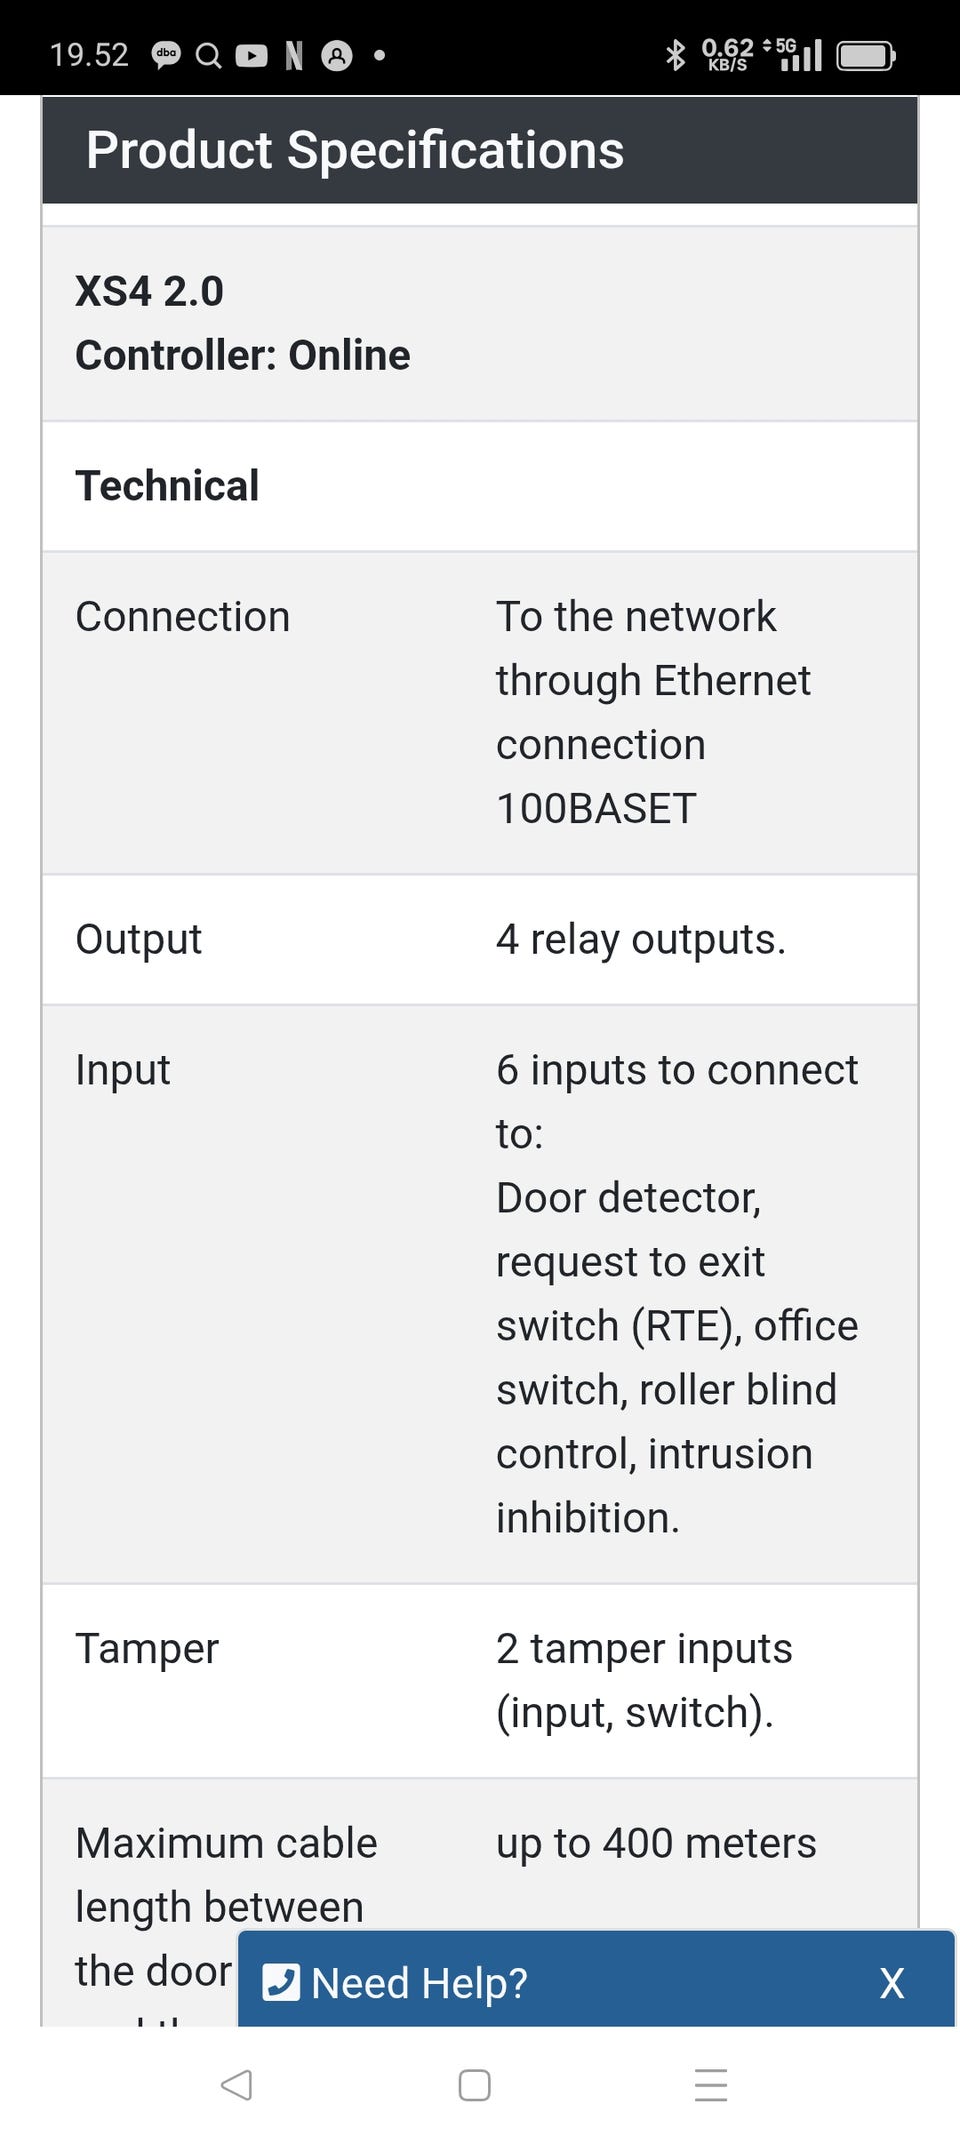Open recent apps menu icon

click(710, 2085)
